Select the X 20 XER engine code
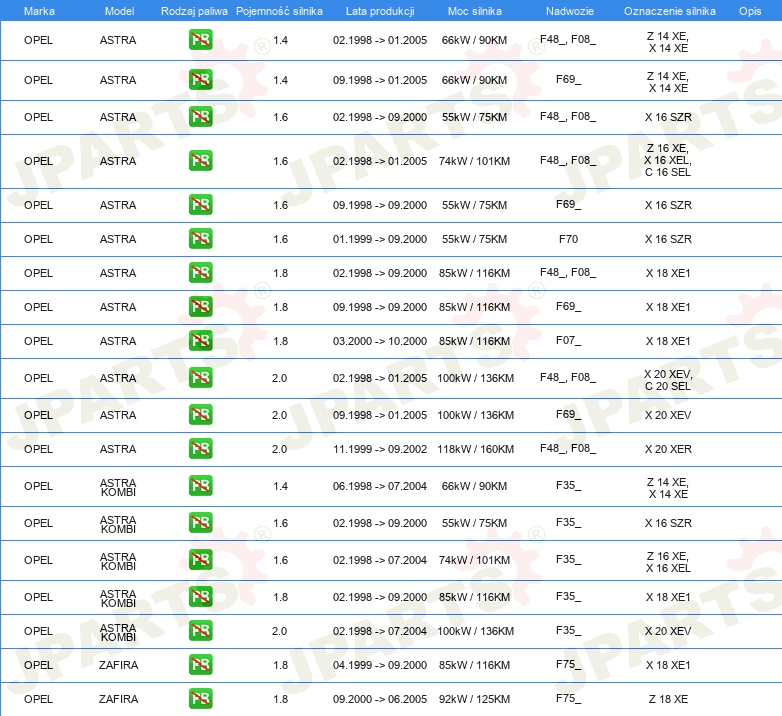This screenshot has width=782, height=716. [x=668, y=449]
